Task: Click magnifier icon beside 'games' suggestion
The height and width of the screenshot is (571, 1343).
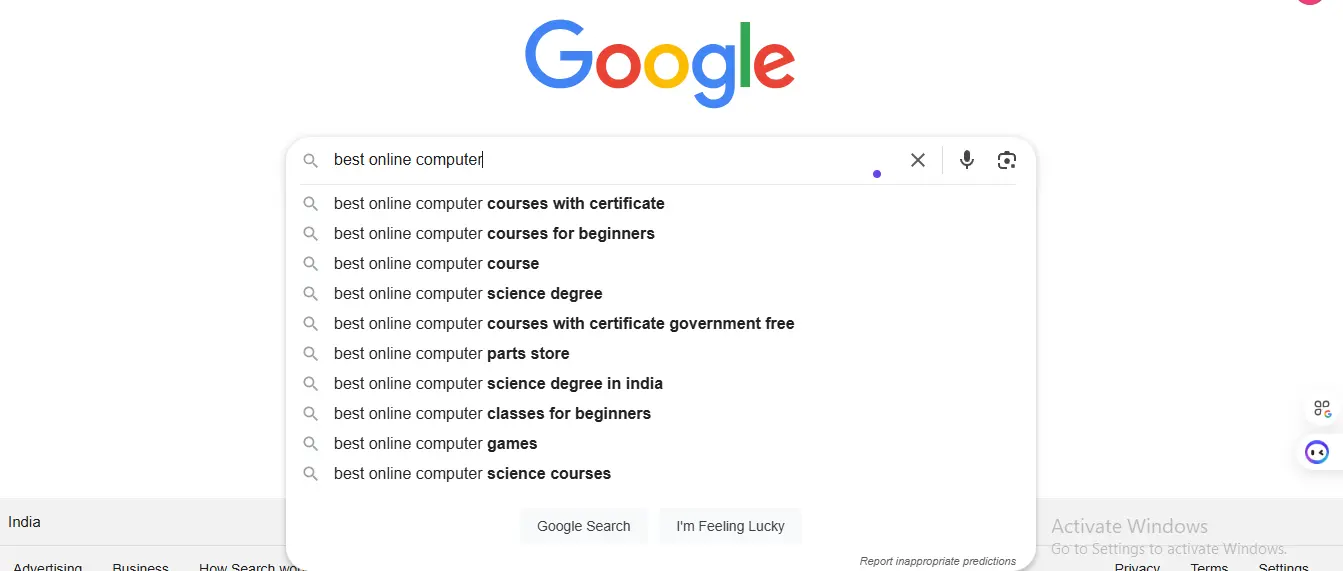Action: 311,444
